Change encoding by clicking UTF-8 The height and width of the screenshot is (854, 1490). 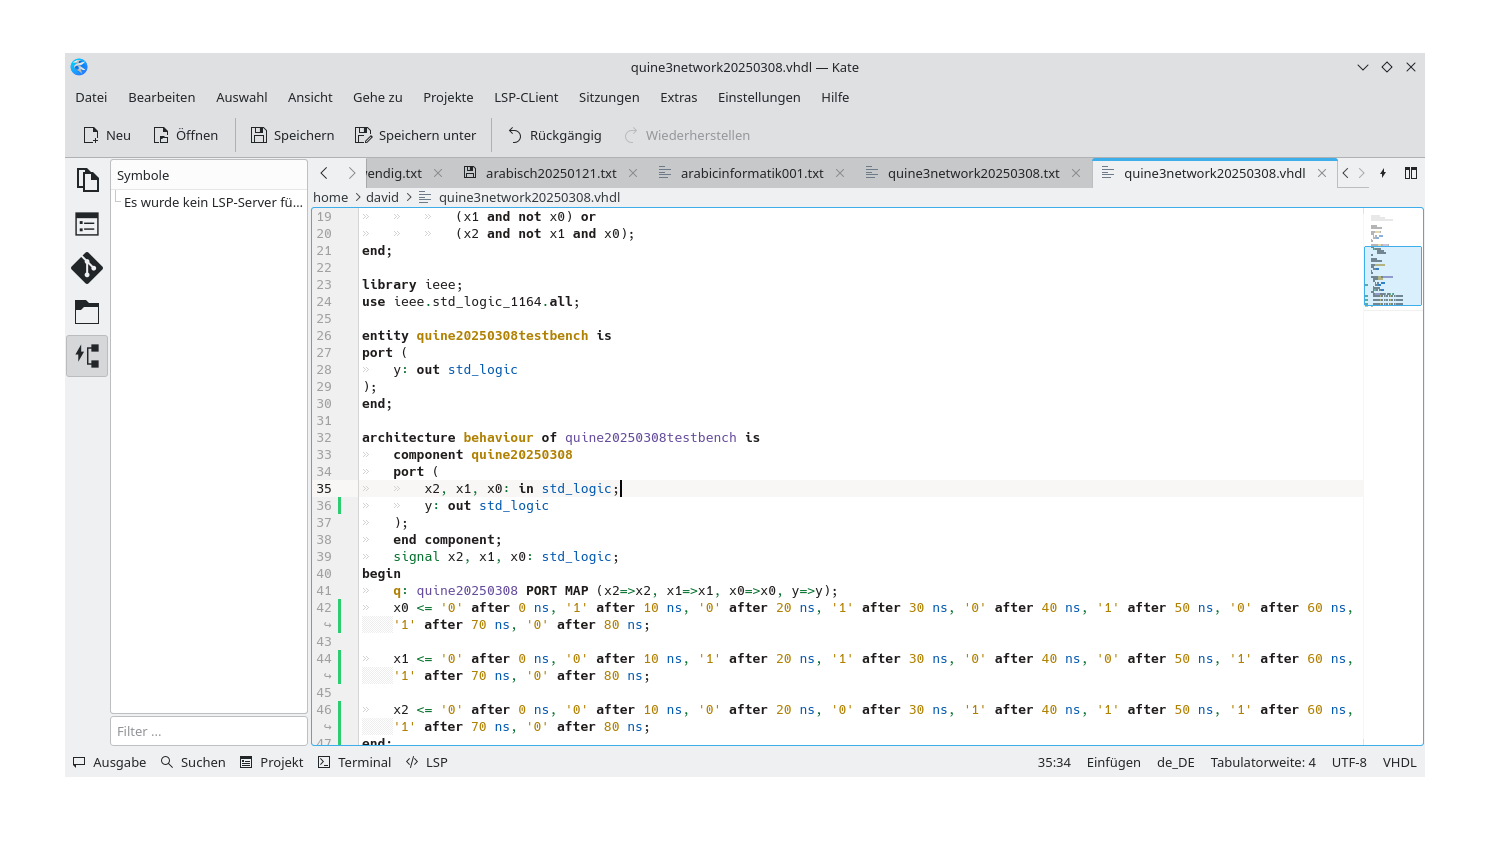click(x=1348, y=762)
